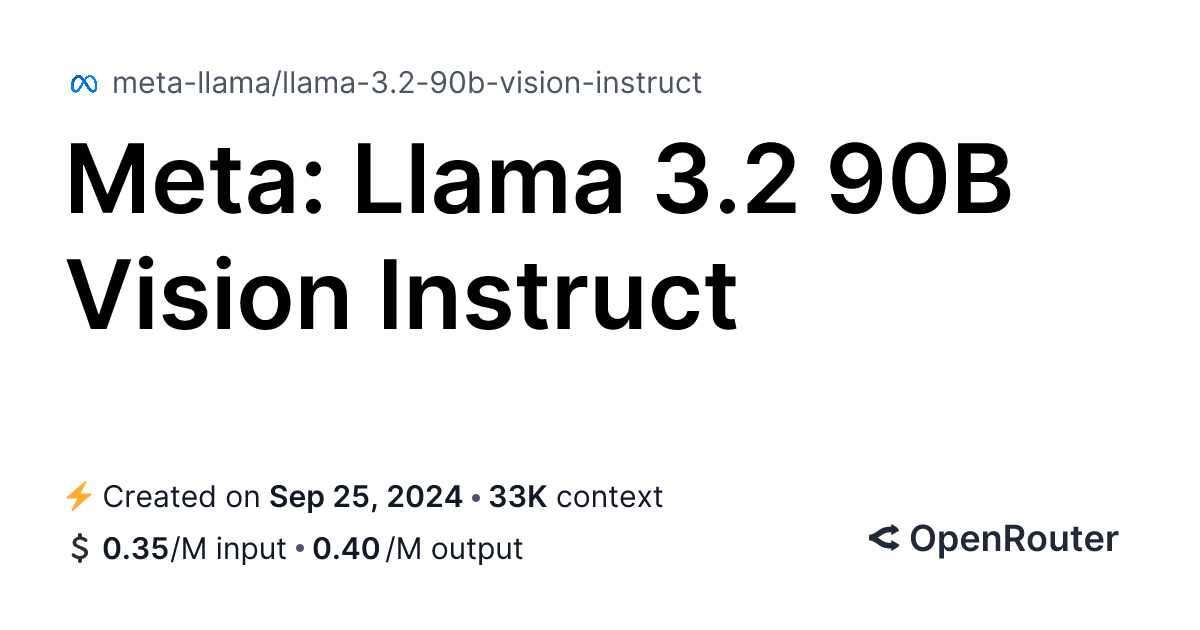Click the bullet separator before 33K
Screen dimensions: 1200x630
click(x=475, y=497)
